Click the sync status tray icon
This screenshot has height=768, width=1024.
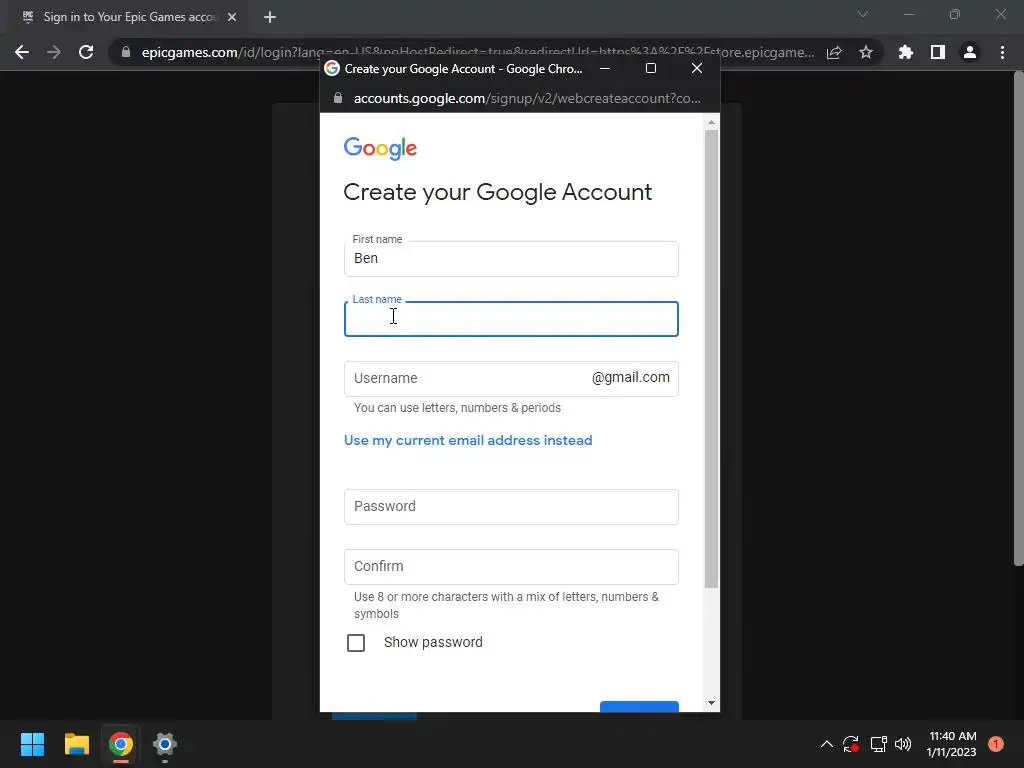click(x=850, y=744)
